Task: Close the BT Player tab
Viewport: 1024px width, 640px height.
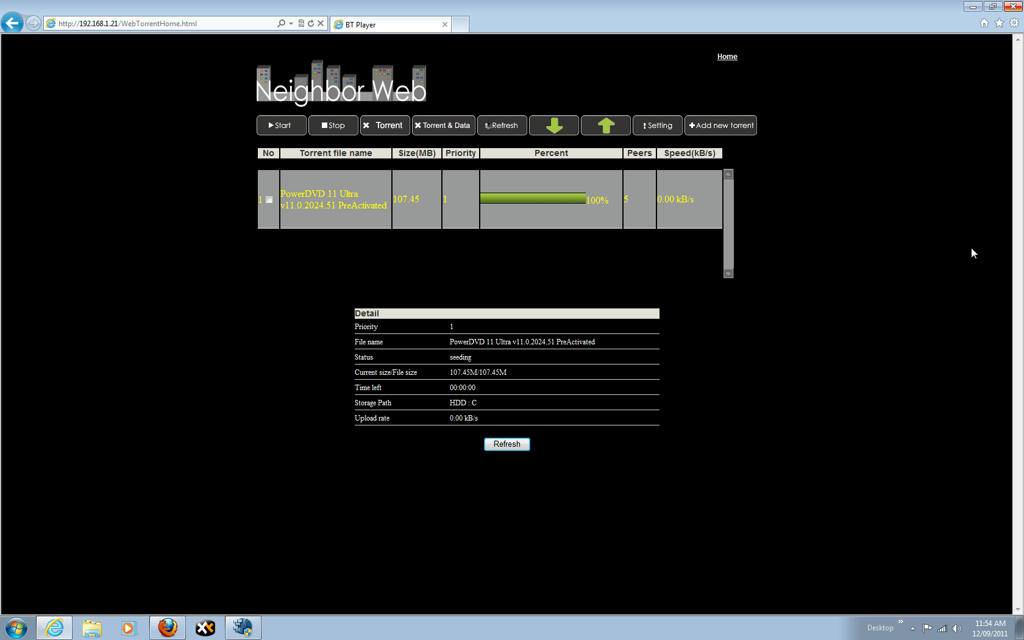Action: click(445, 25)
